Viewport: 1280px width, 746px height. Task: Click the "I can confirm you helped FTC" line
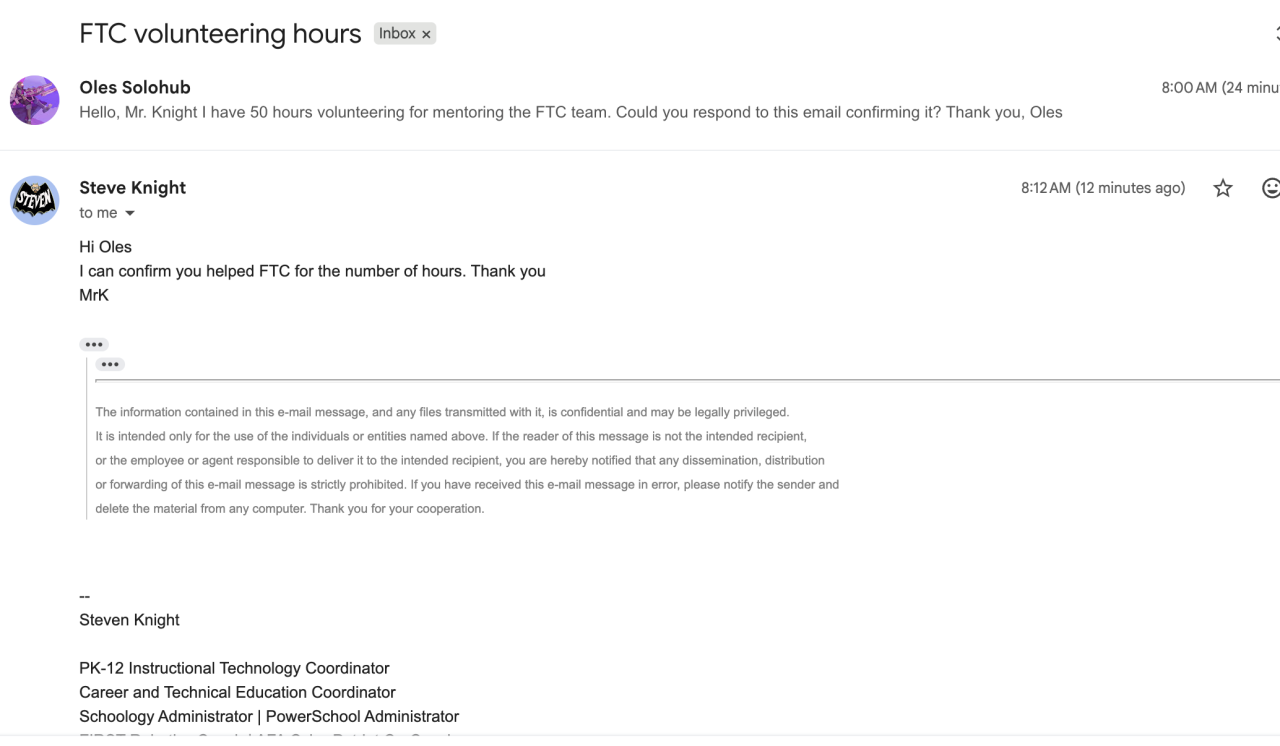coord(312,271)
